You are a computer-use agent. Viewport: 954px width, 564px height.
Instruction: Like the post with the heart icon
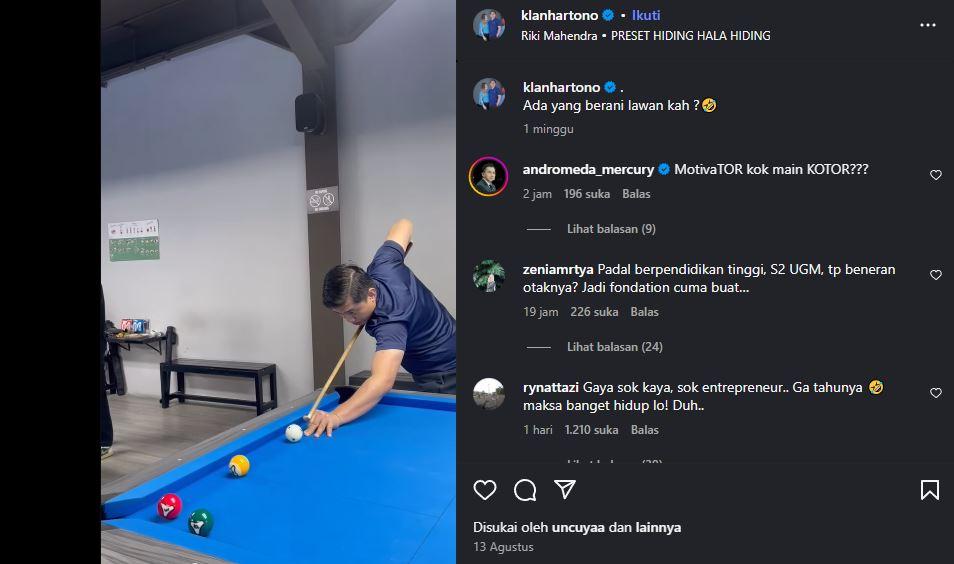485,490
